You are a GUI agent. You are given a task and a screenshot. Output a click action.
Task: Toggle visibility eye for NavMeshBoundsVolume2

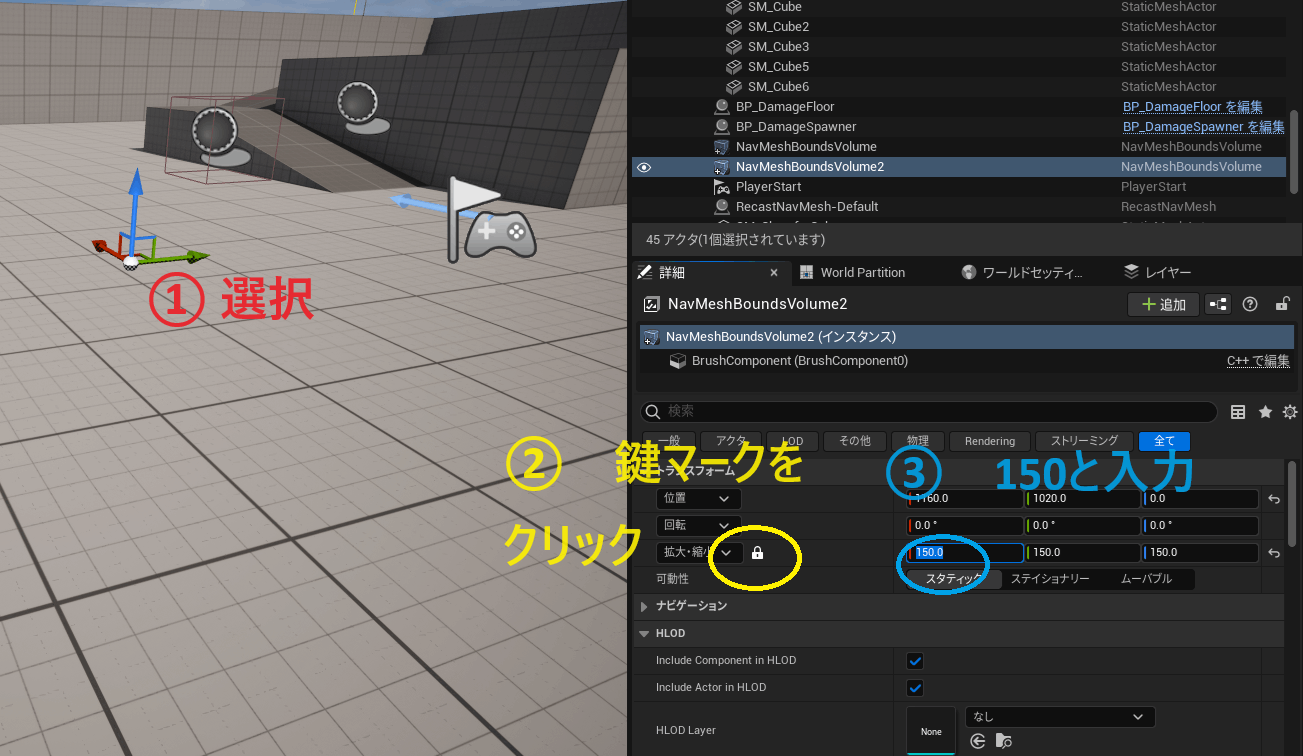click(644, 167)
